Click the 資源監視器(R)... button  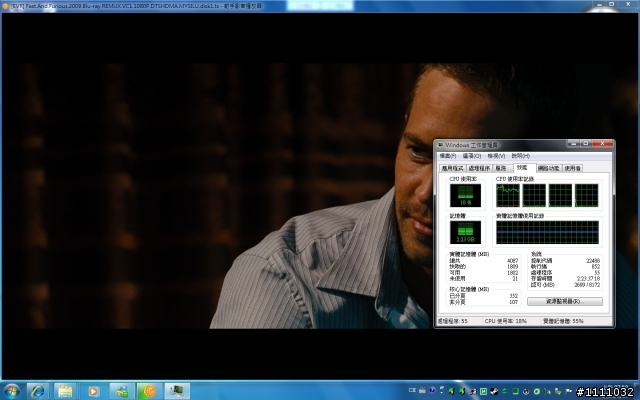click(x=565, y=301)
